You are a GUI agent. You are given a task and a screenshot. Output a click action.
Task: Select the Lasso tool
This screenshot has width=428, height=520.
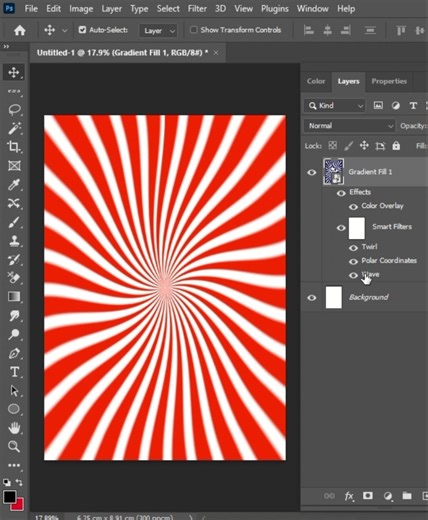point(14,110)
